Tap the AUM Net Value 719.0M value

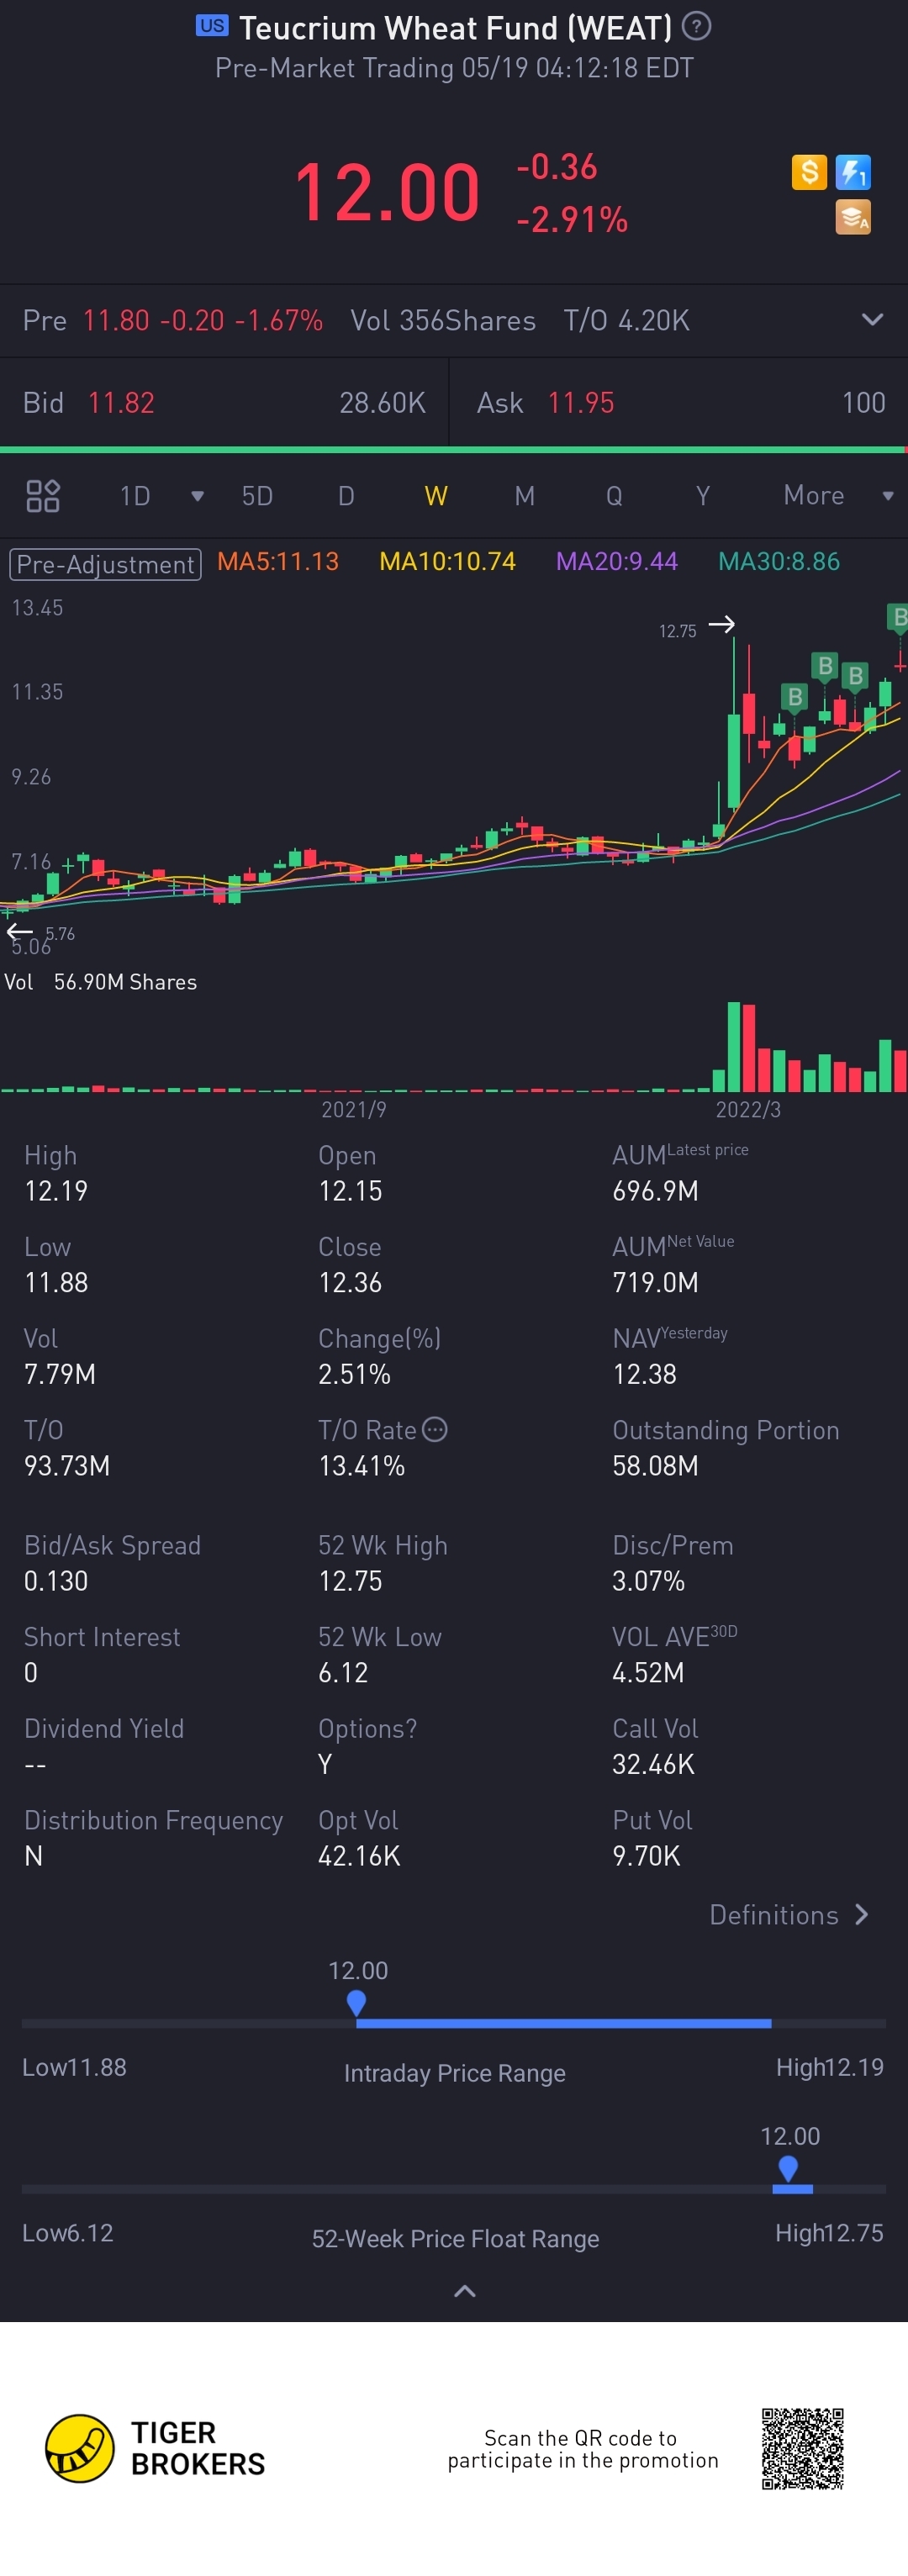point(655,1283)
